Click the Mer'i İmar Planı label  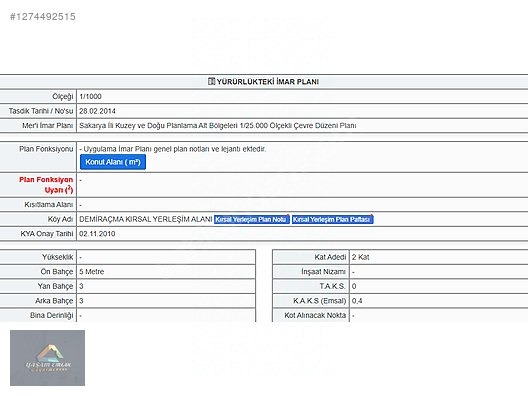coord(47,126)
